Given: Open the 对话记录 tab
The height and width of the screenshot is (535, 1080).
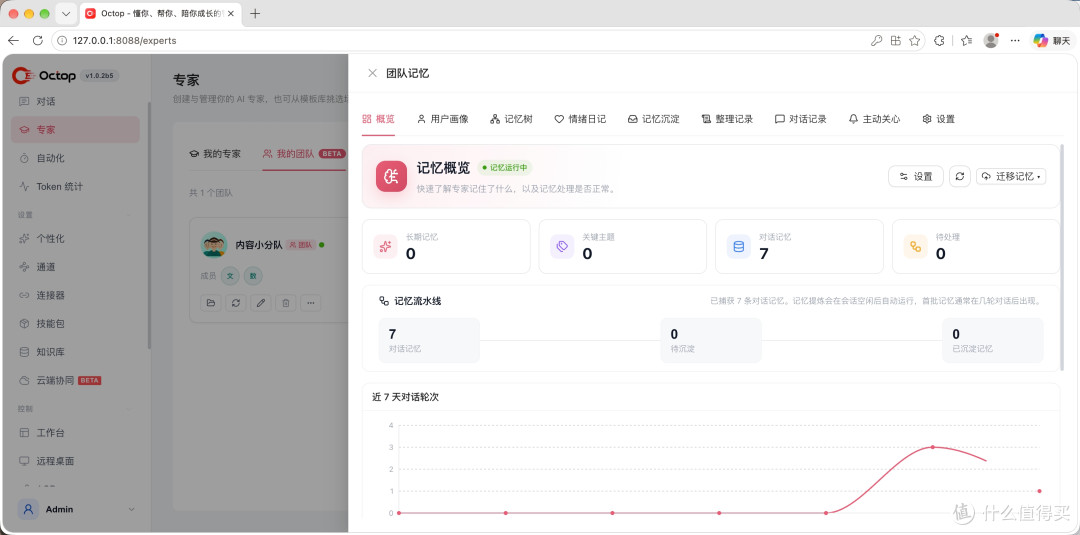Looking at the screenshot, I should (x=800, y=118).
